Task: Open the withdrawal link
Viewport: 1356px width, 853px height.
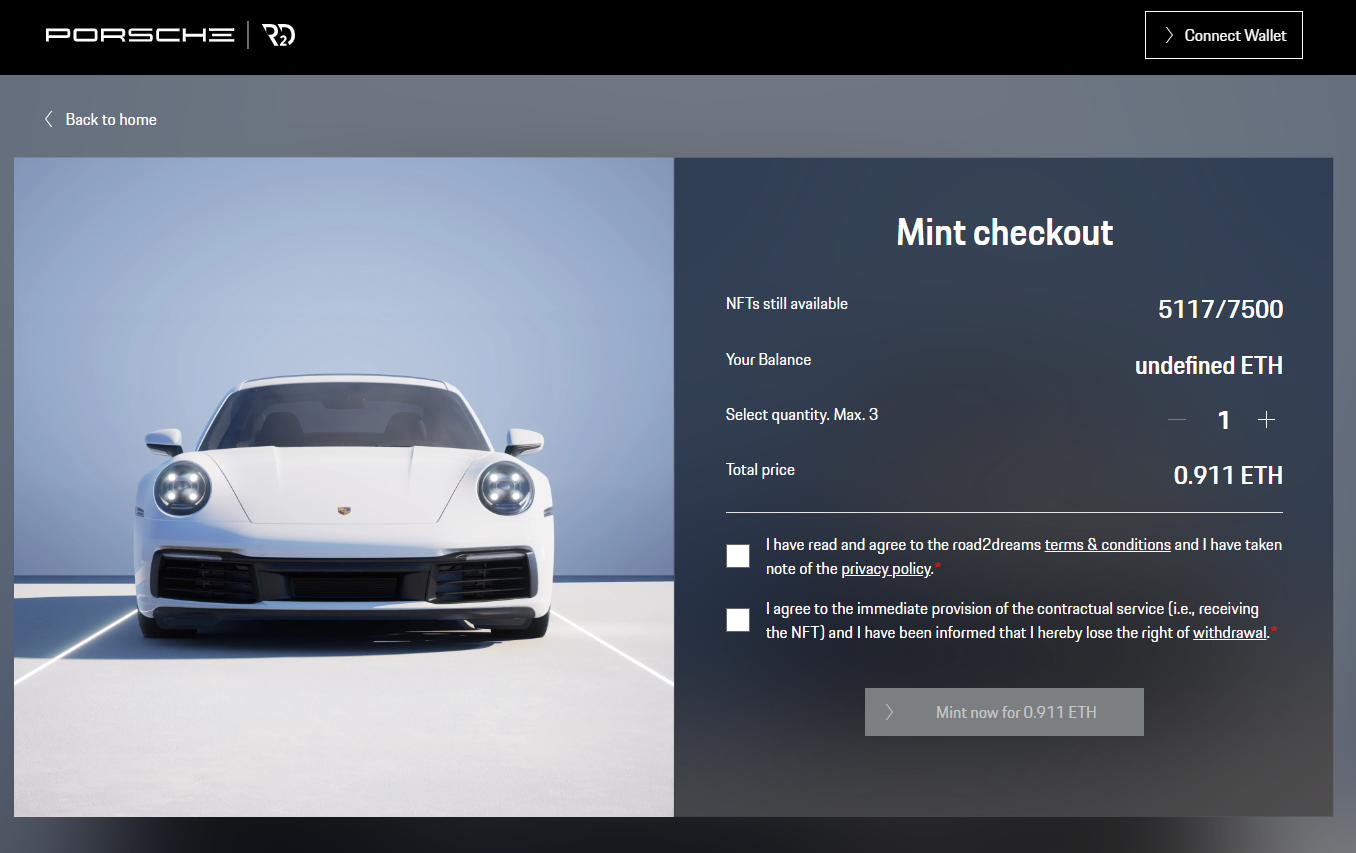Action: [x=1230, y=633]
